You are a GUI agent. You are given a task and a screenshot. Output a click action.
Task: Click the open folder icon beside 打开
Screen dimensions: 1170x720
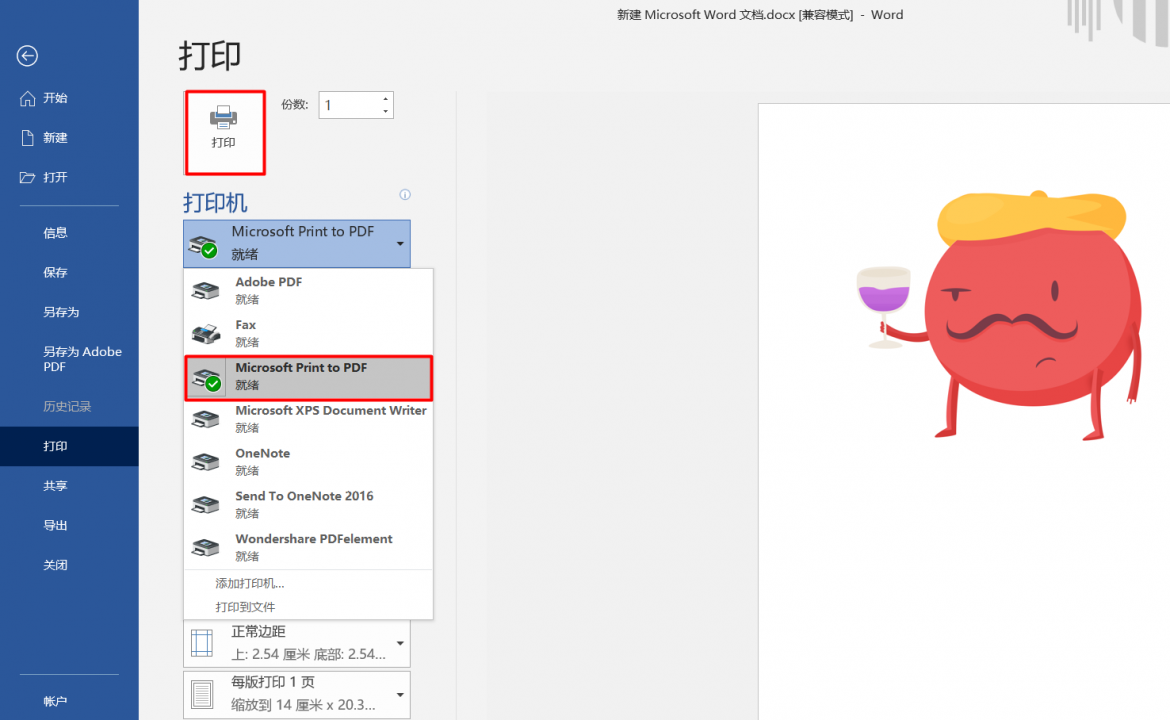point(28,178)
